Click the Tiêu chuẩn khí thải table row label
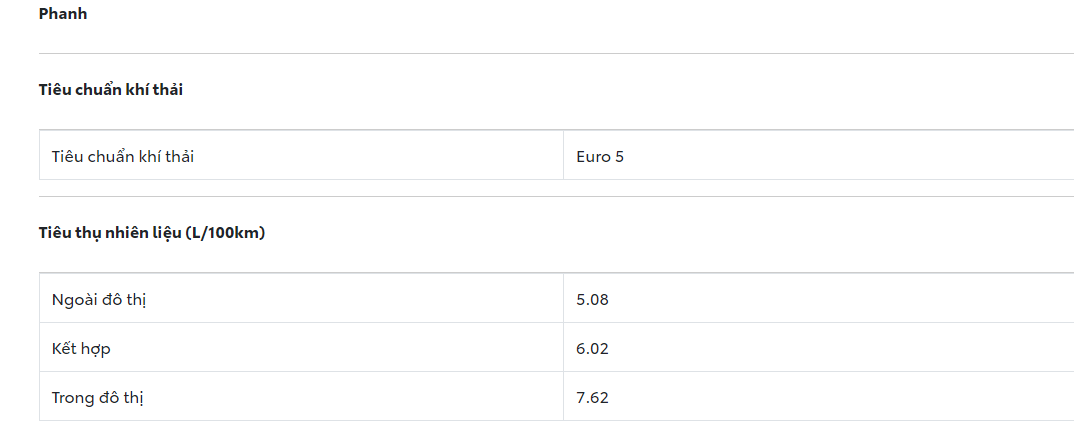 pyautogui.click(x=123, y=156)
